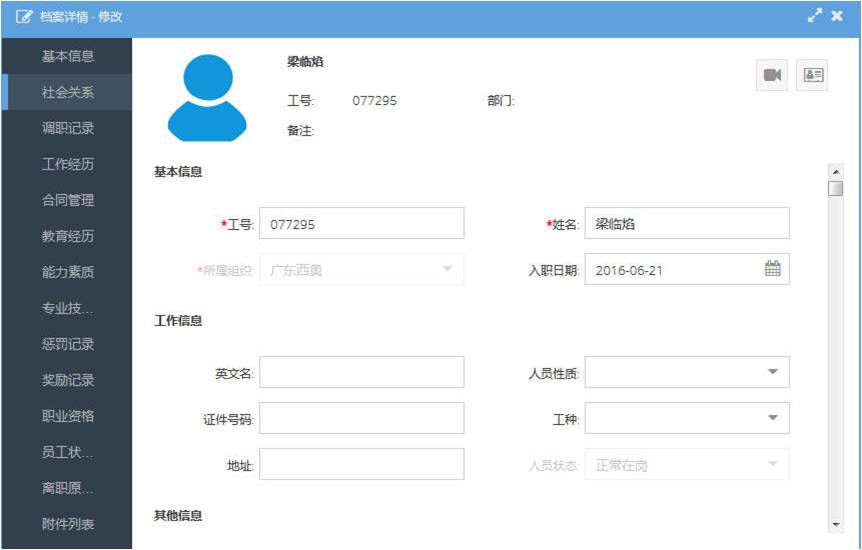Go to 合同管理 sidebar item

point(67,200)
